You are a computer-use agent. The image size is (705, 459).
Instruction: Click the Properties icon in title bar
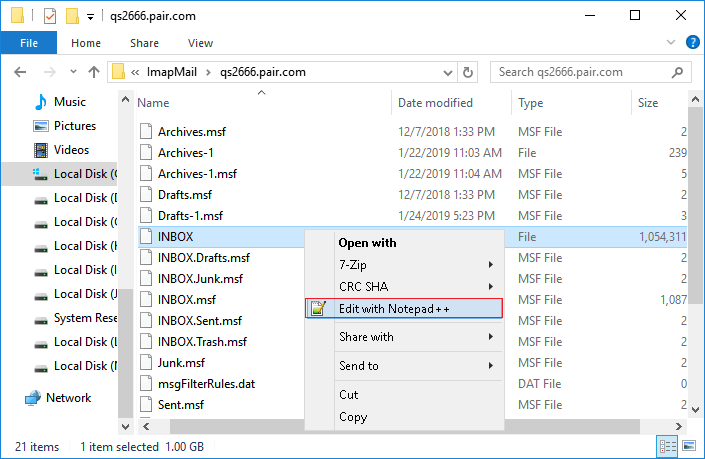(50, 16)
